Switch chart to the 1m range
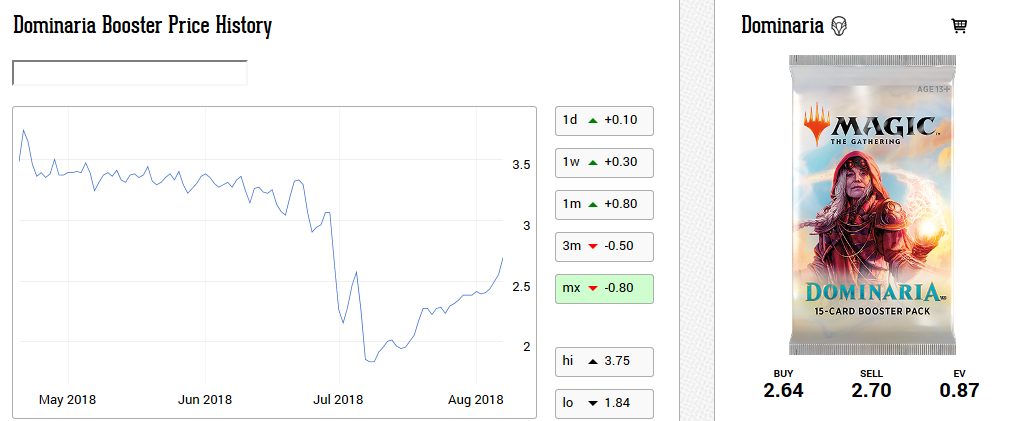Image resolution: width=1017 pixels, height=421 pixels. click(603, 204)
